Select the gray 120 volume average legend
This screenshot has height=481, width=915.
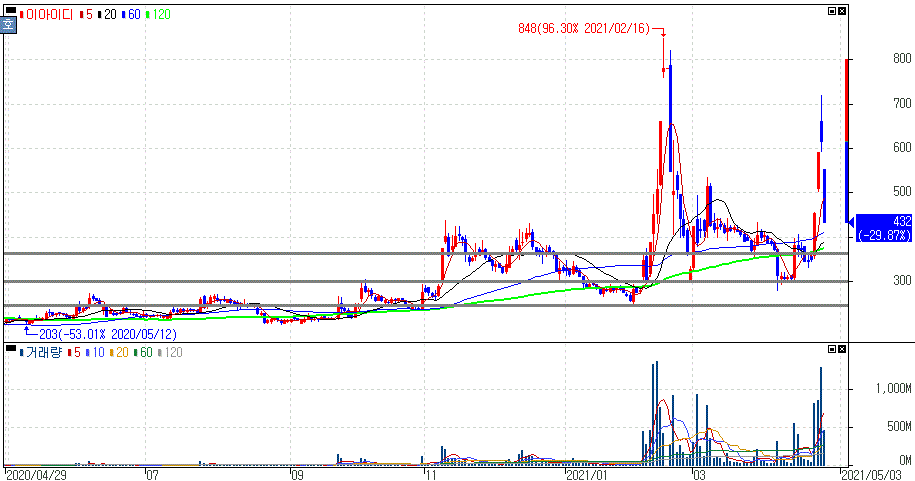pos(170,353)
